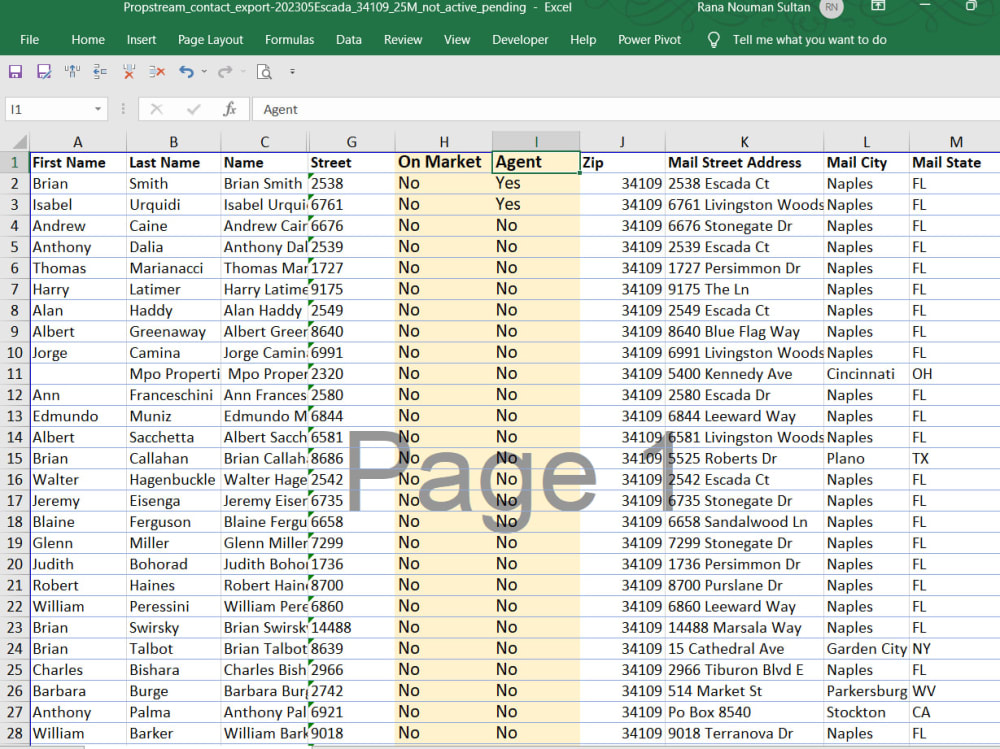This screenshot has width=1000, height=749.
Task: Click the Insert Sheet Rows icon
Action: (x=100, y=71)
